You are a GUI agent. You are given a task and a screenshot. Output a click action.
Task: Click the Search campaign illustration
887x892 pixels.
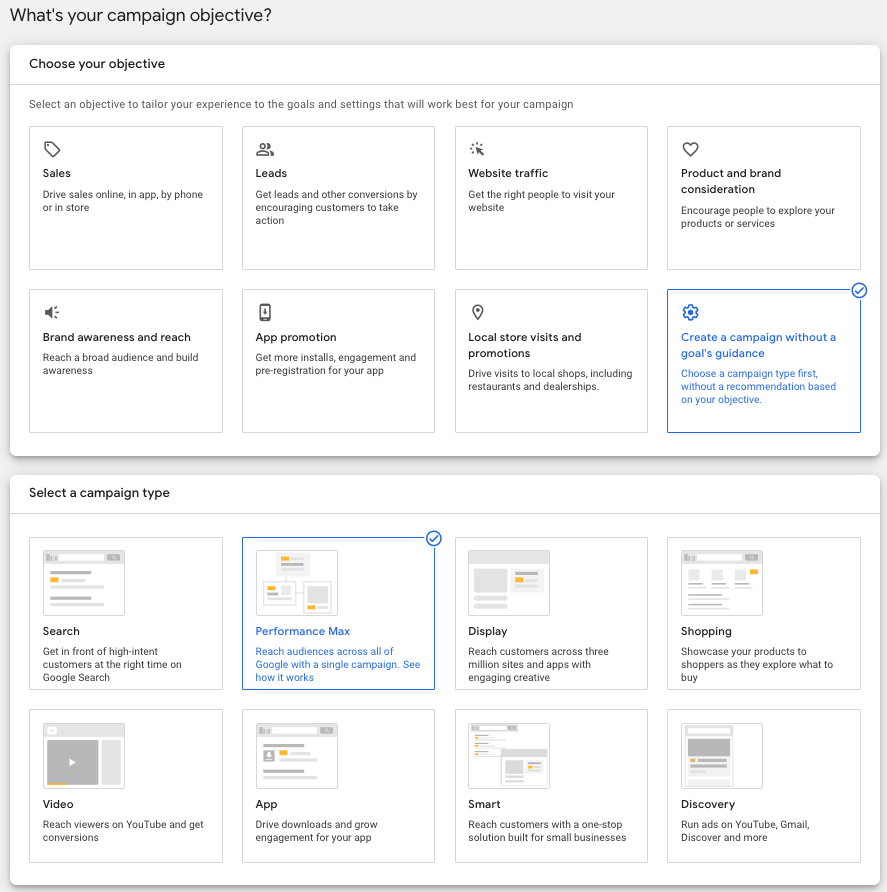point(84,583)
